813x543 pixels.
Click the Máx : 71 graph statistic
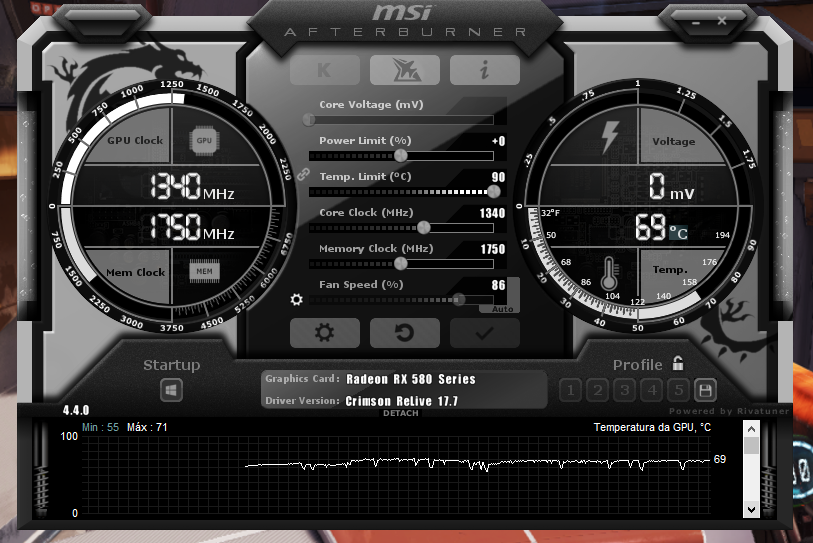coord(147,427)
